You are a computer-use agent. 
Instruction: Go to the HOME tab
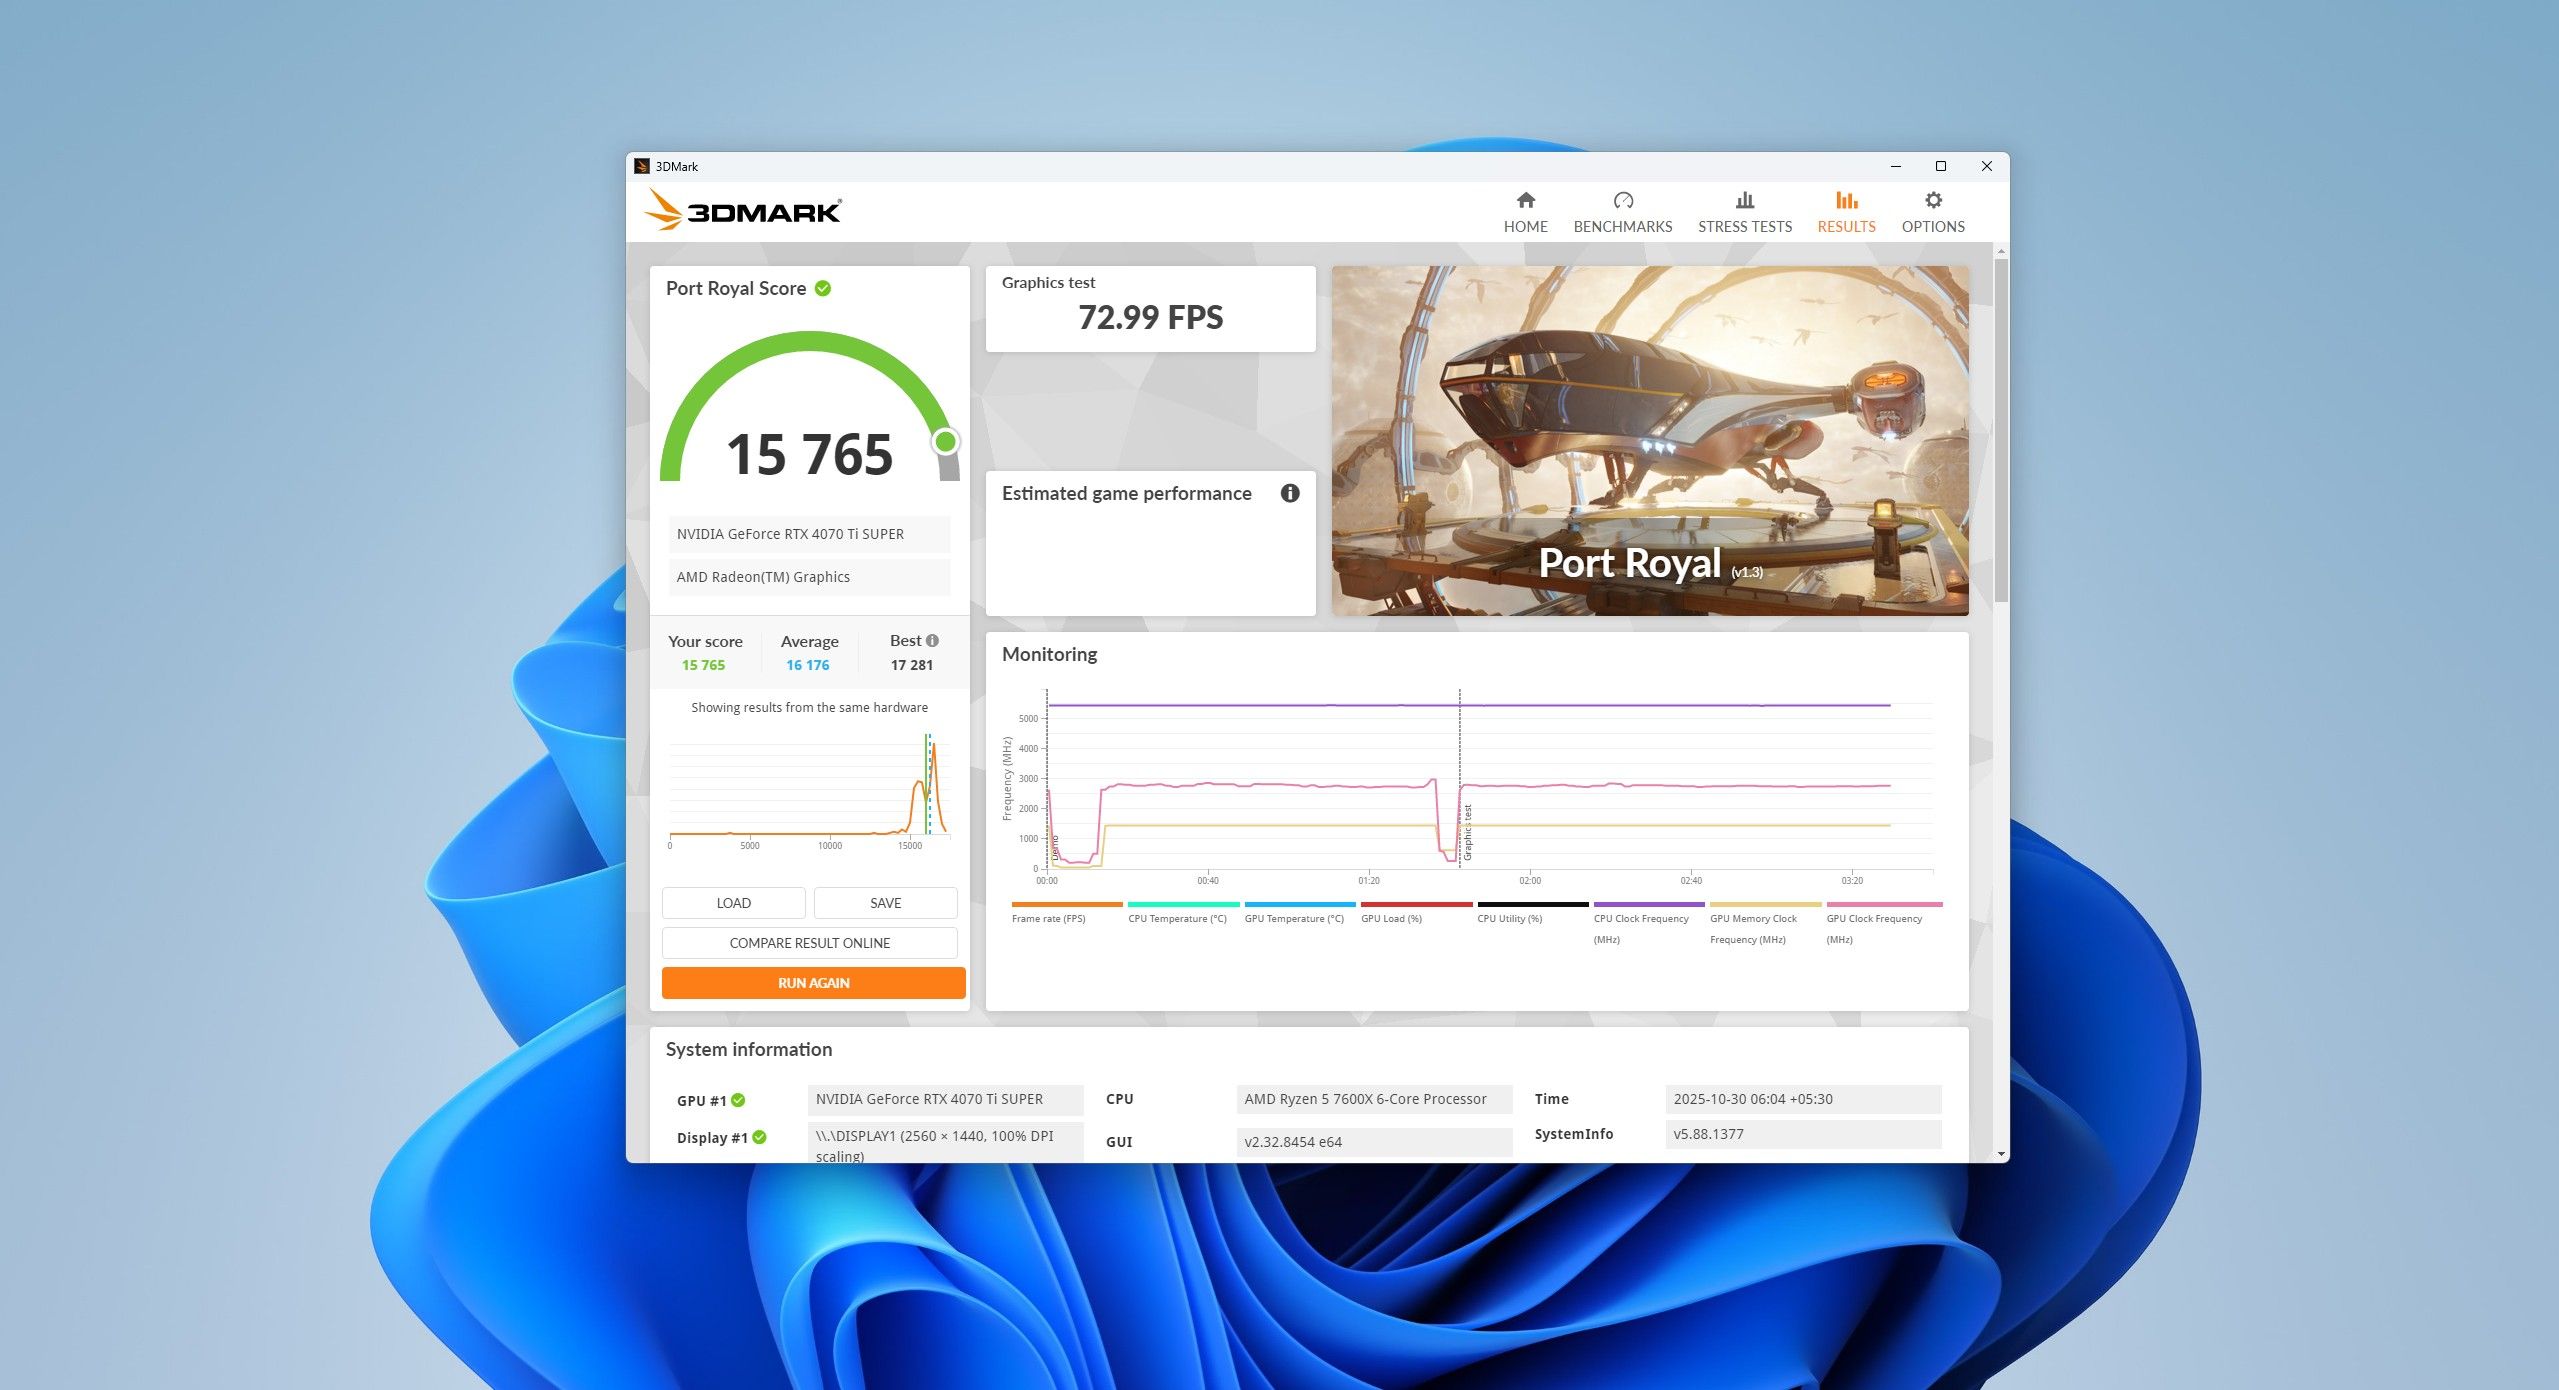coord(1525,212)
